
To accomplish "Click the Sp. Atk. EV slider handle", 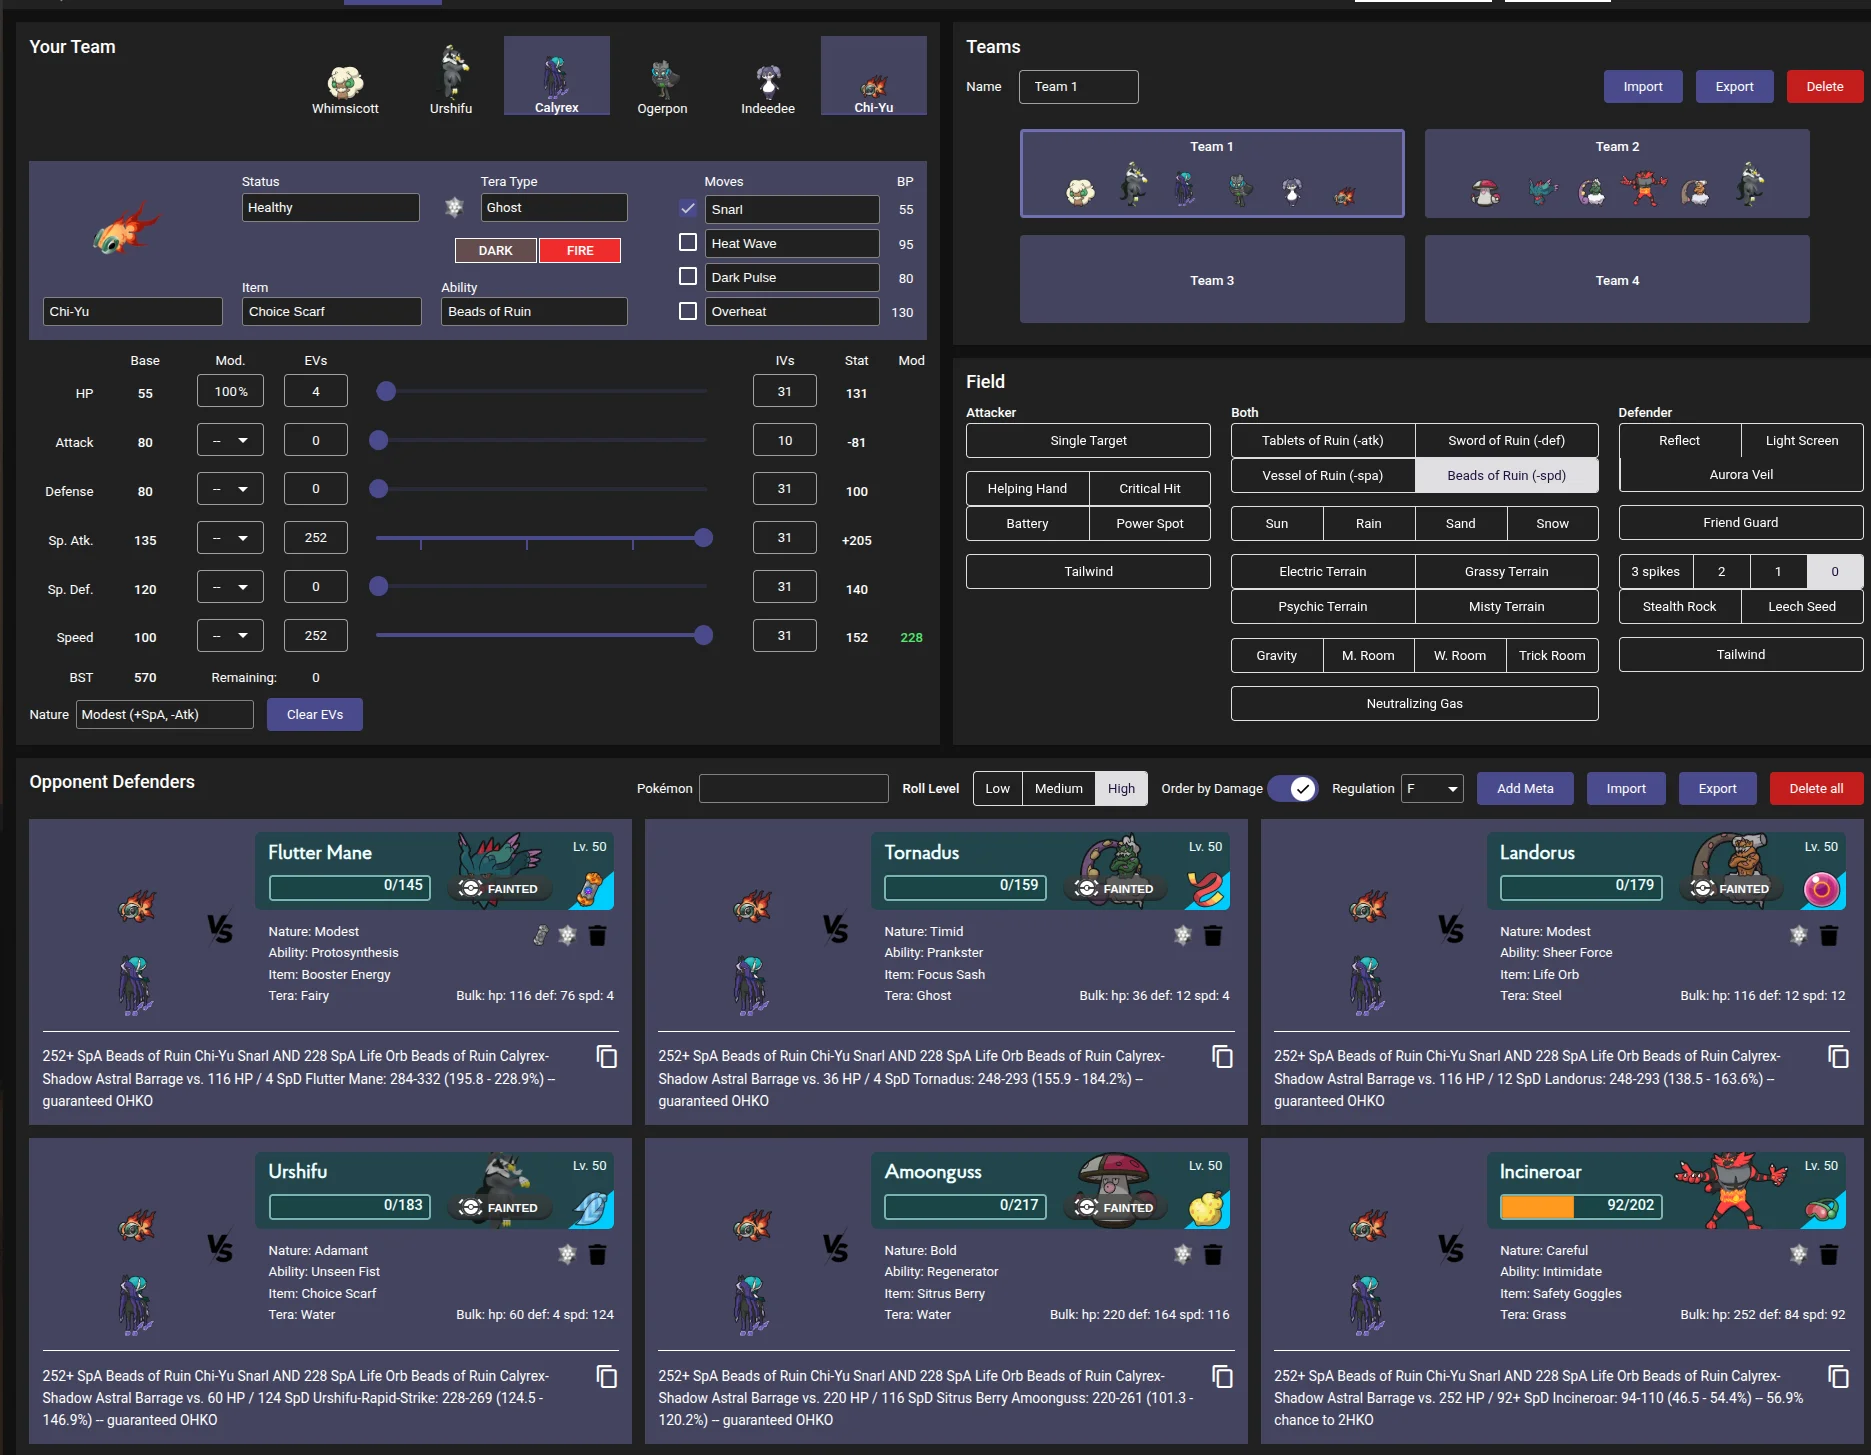I will tap(704, 538).
